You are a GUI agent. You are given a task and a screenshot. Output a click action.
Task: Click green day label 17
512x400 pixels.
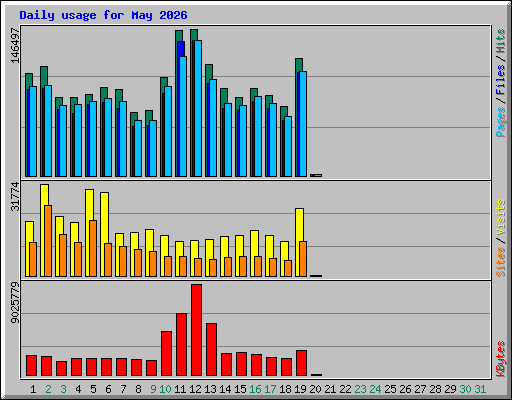tap(270, 389)
